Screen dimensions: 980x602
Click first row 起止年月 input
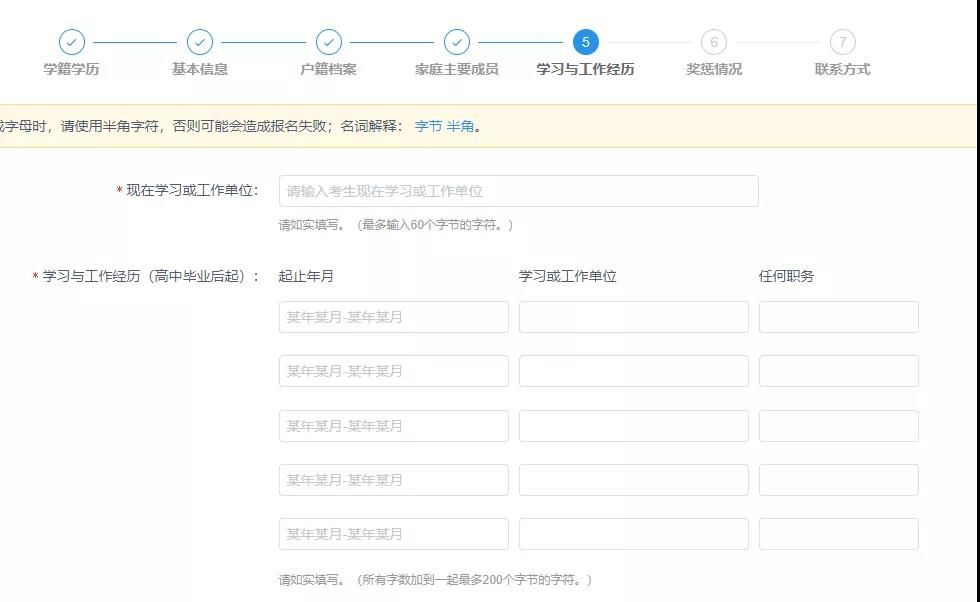click(393, 317)
